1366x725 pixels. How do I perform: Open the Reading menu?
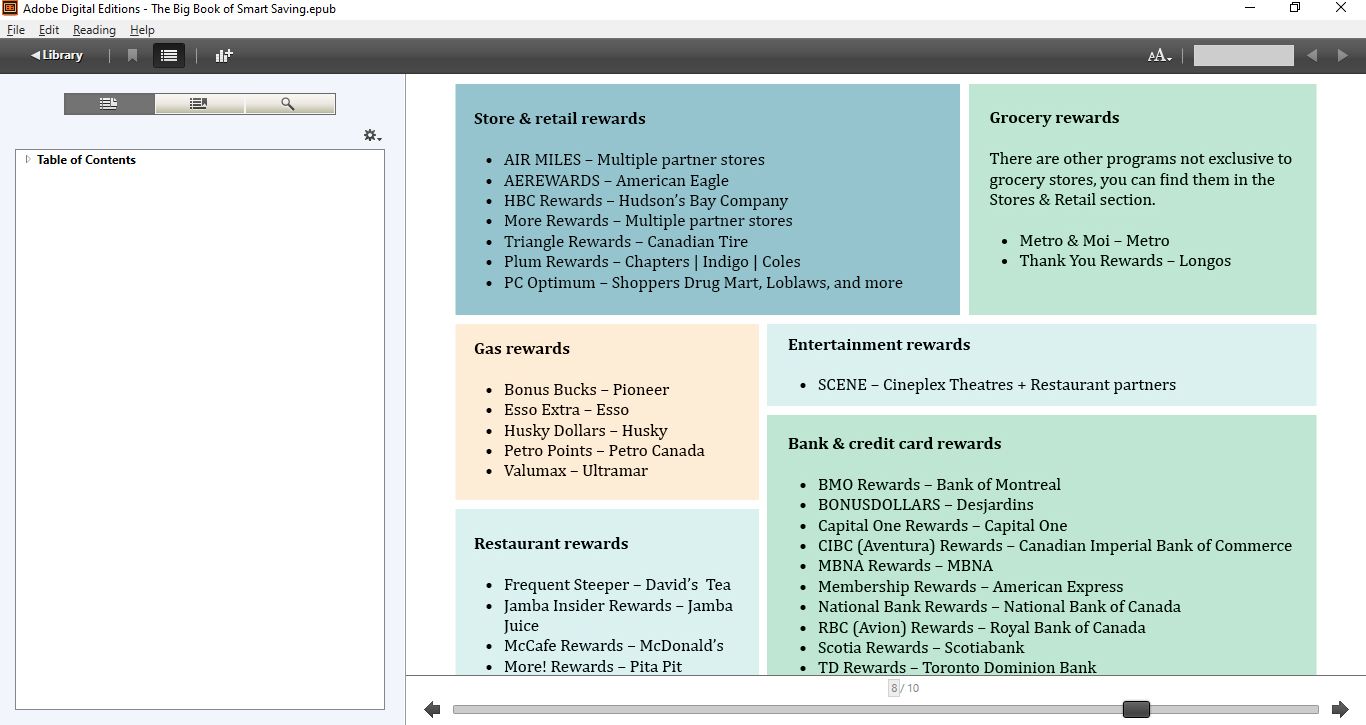coord(94,30)
